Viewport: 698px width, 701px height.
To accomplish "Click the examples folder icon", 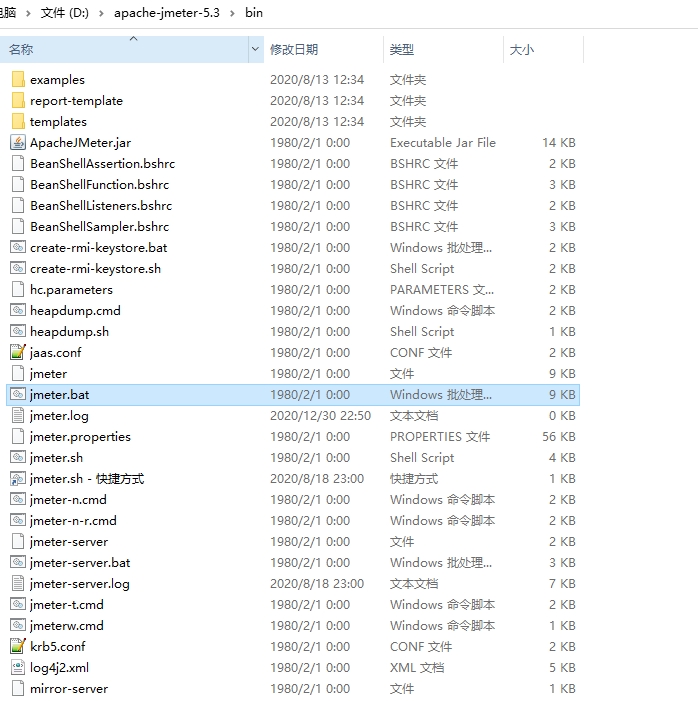I will pyautogui.click(x=18, y=79).
